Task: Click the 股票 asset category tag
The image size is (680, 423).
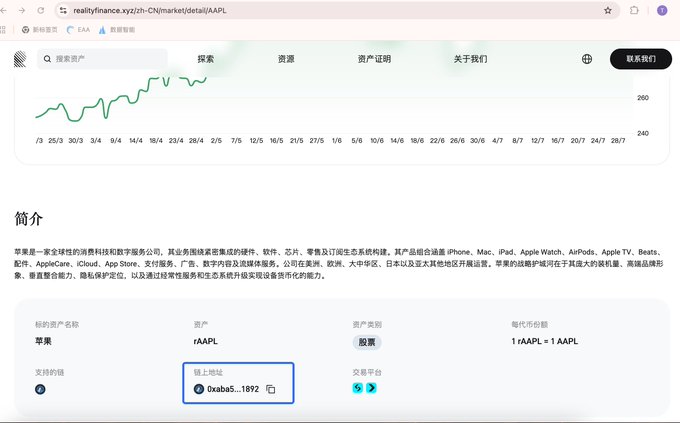Action: (x=367, y=342)
